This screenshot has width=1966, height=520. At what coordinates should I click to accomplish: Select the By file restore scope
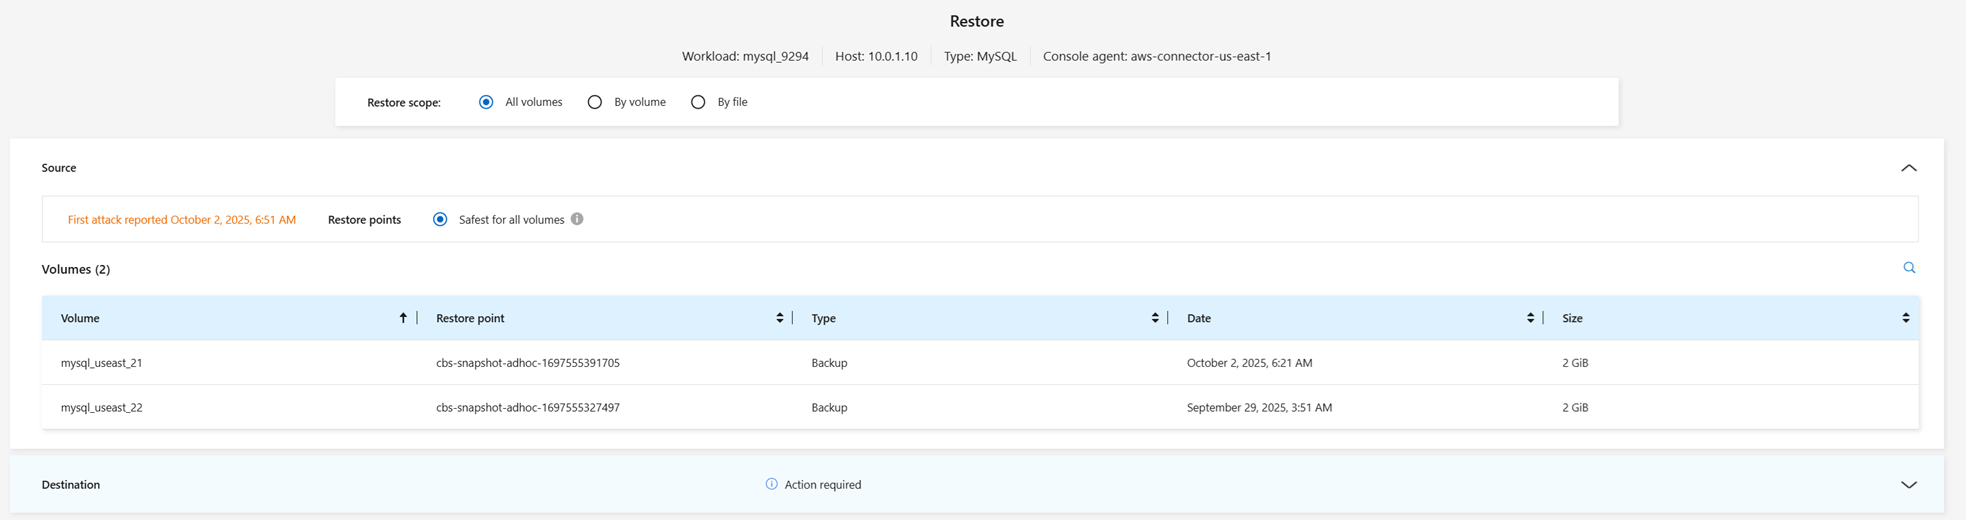pyautogui.click(x=698, y=102)
